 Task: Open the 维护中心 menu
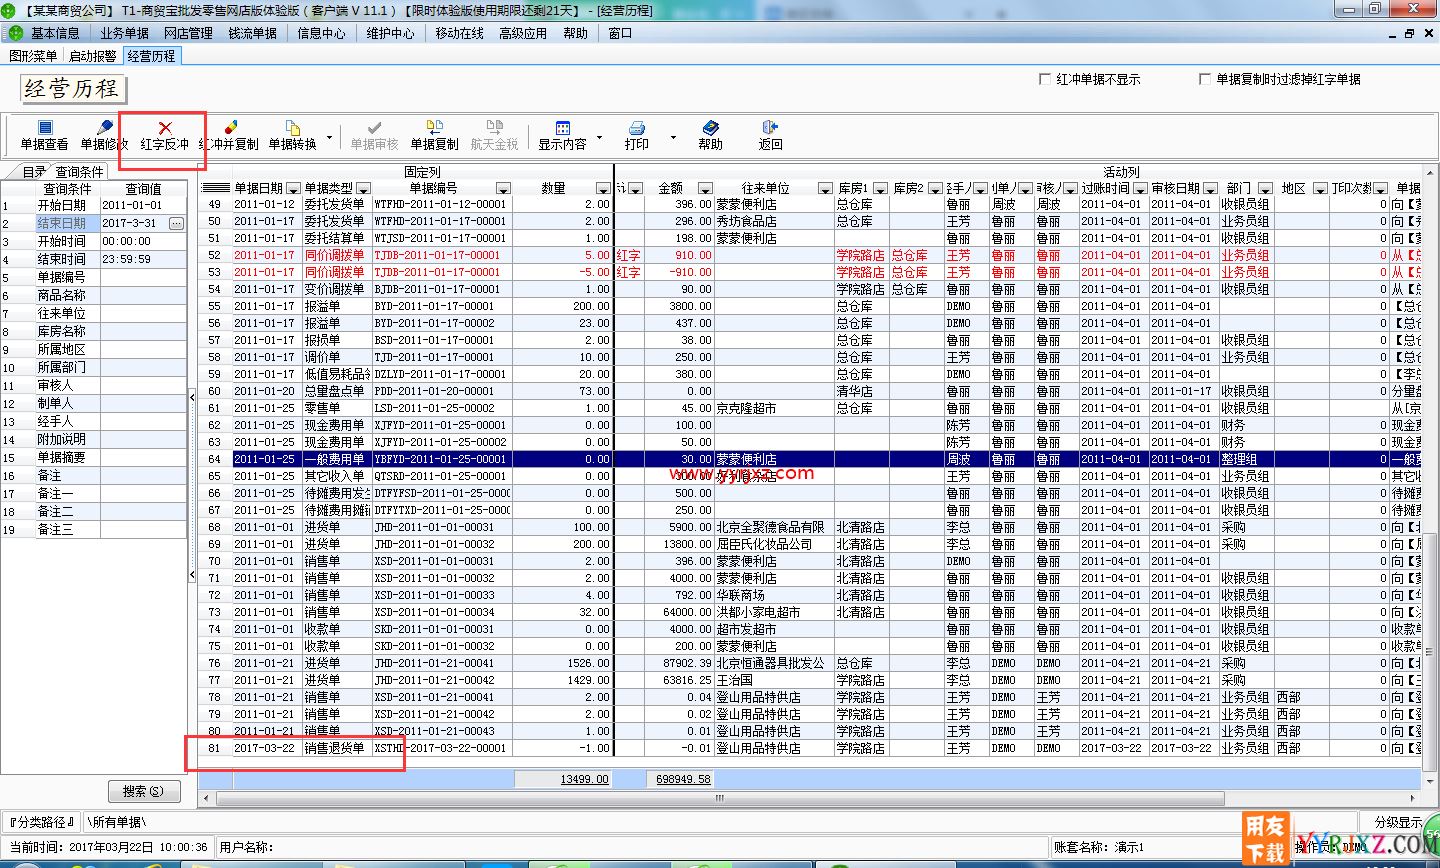[x=390, y=33]
